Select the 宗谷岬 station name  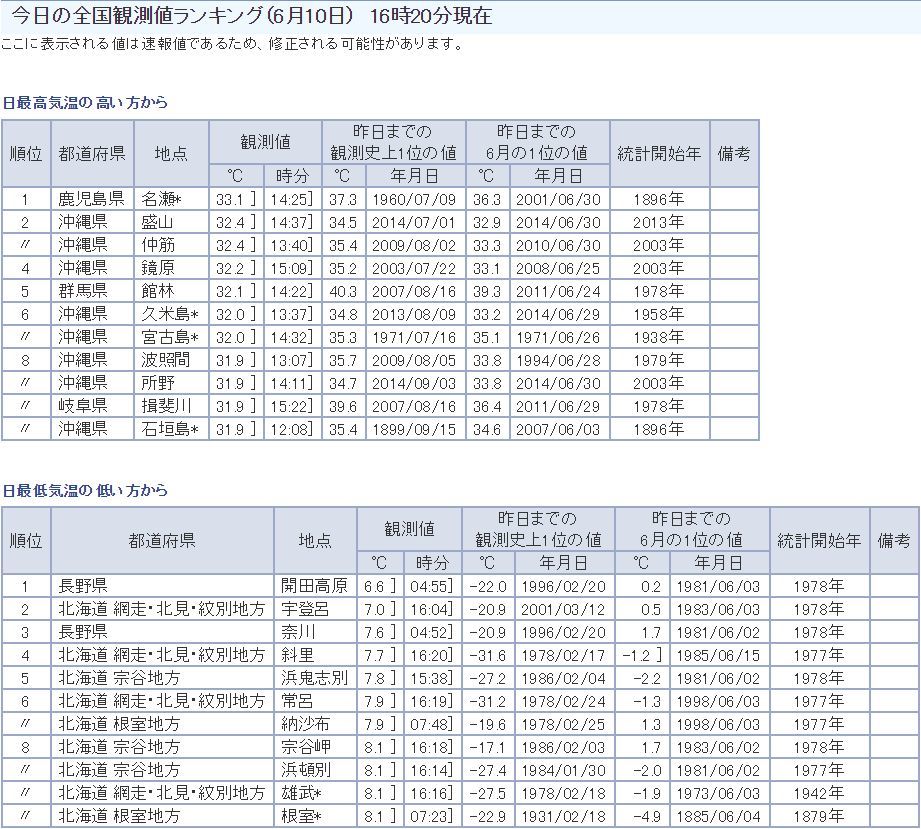click(x=303, y=747)
